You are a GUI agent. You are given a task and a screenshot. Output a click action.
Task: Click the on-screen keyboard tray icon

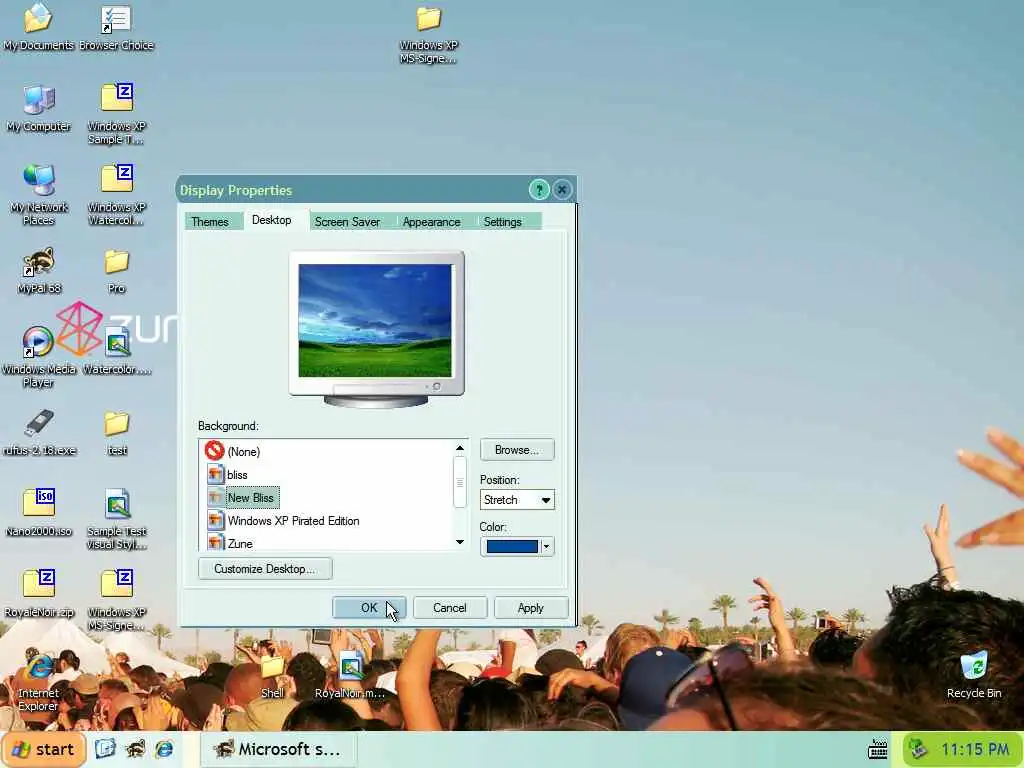pyautogui.click(x=878, y=749)
